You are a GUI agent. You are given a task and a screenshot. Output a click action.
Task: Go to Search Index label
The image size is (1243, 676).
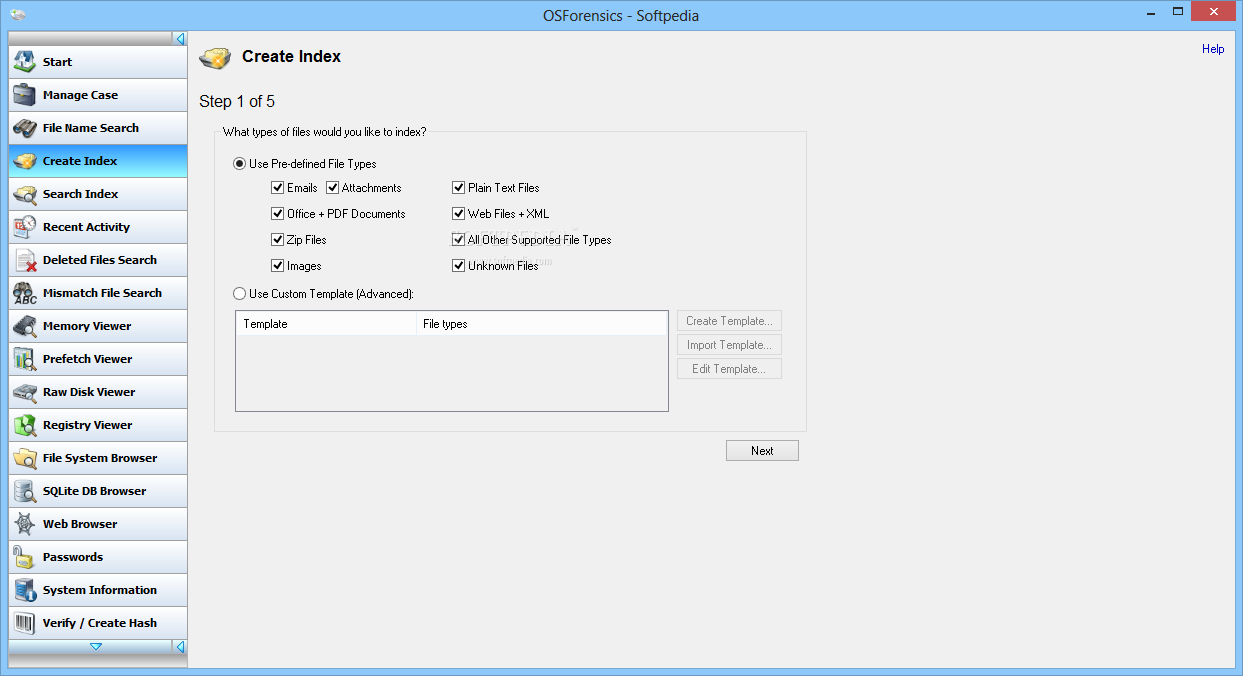point(80,194)
